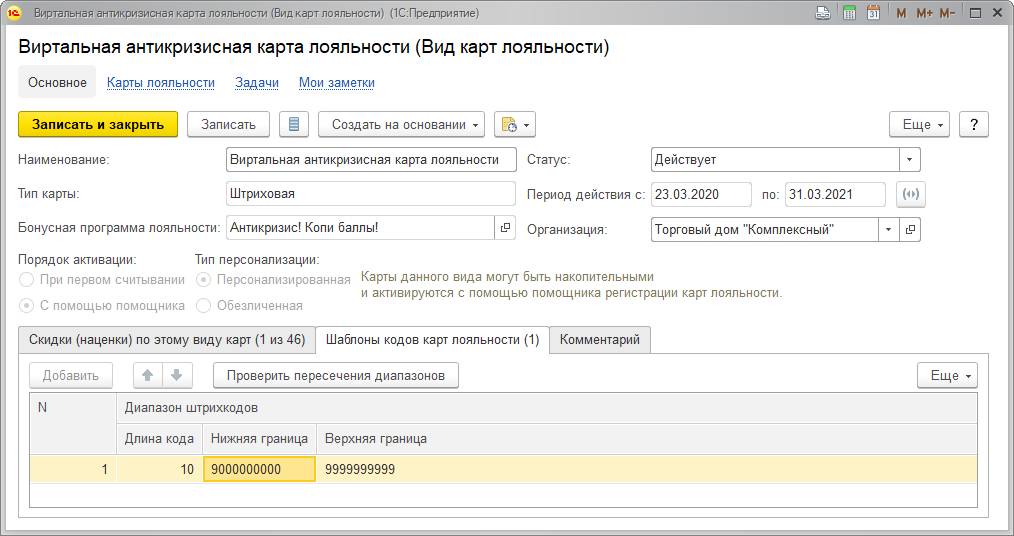
Task: Click the Нижняя граница cell 9000000000
Action: coord(259,469)
